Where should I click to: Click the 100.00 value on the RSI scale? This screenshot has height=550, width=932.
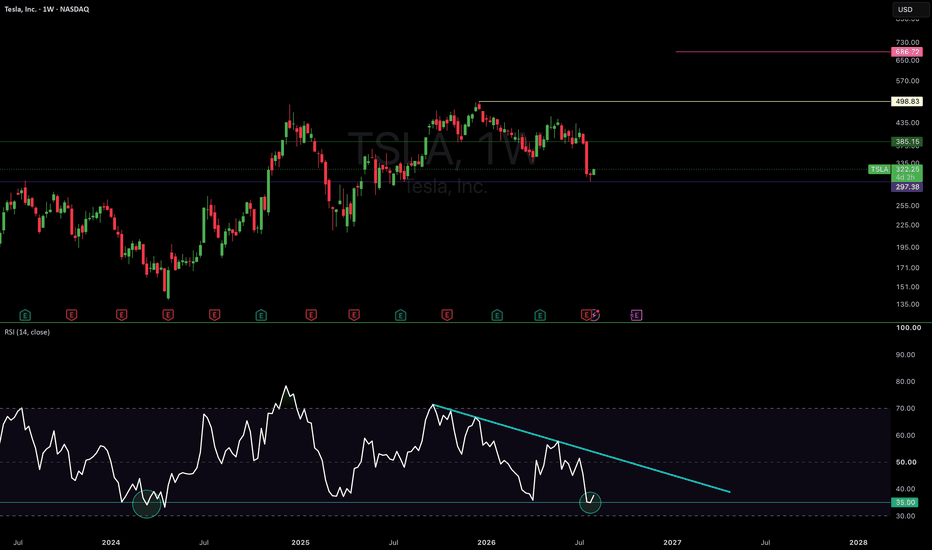[x=908, y=328]
